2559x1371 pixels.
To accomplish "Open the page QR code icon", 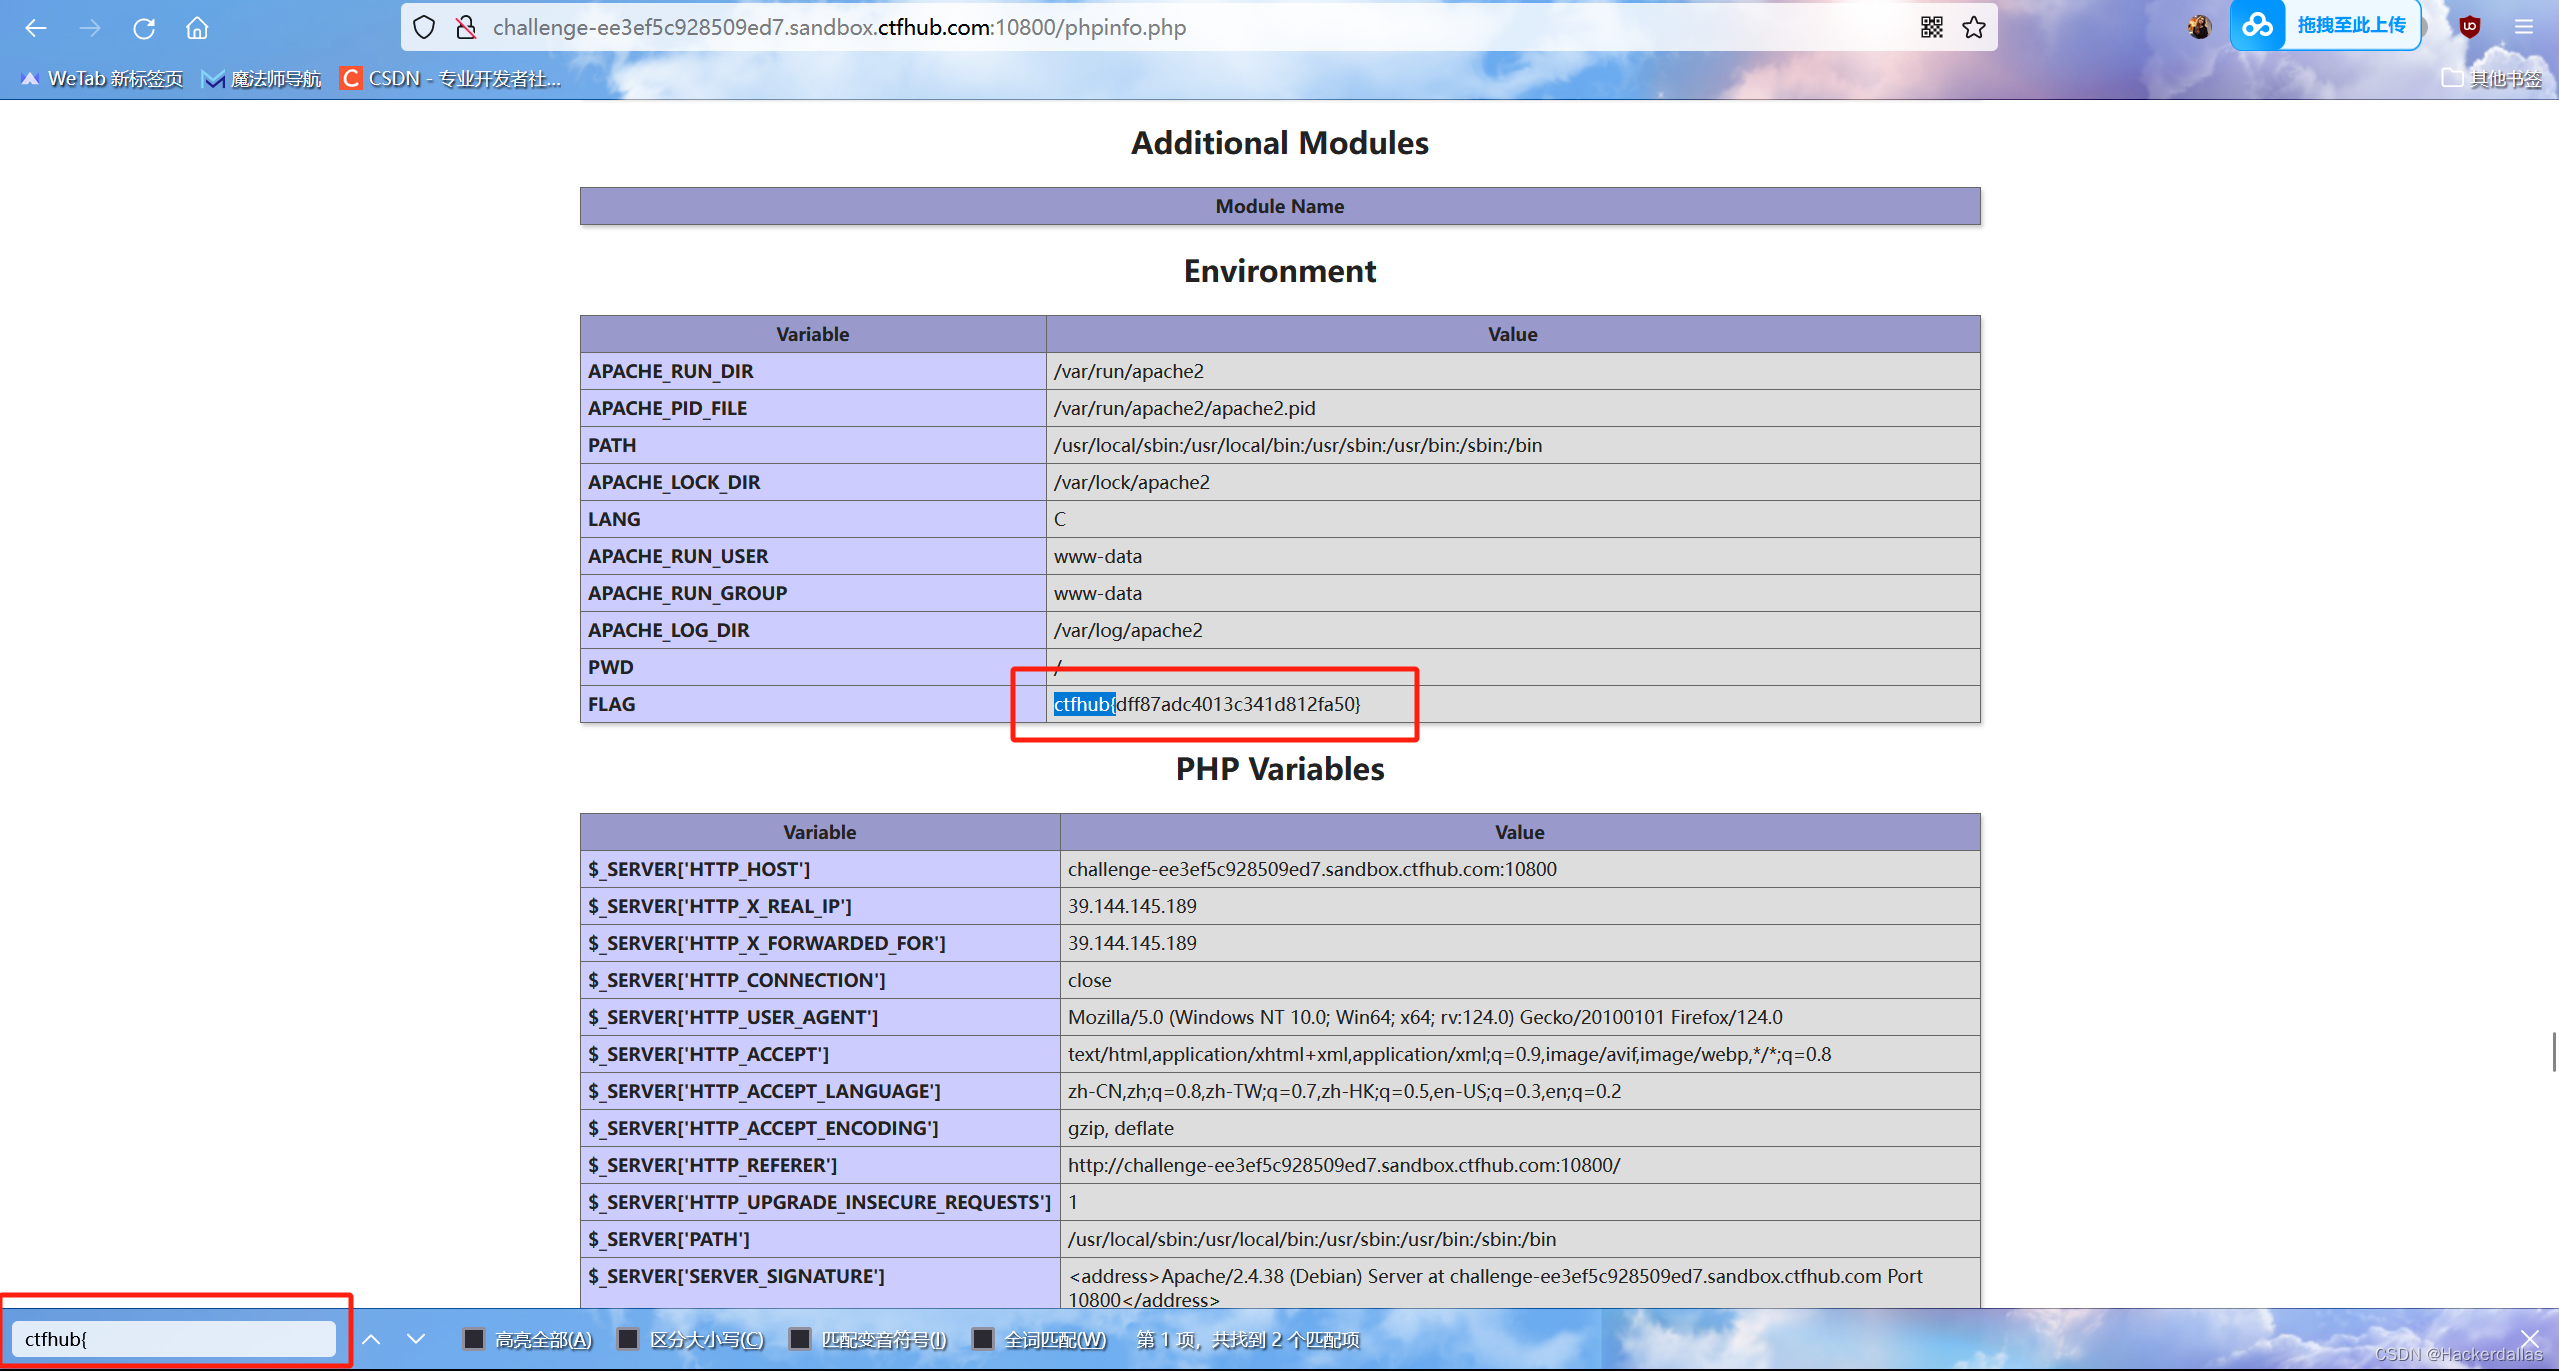I will point(1931,28).
